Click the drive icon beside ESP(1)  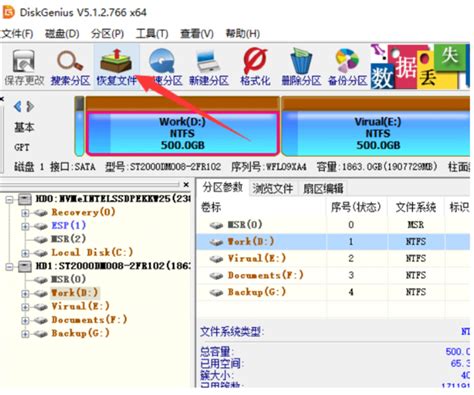point(41,226)
